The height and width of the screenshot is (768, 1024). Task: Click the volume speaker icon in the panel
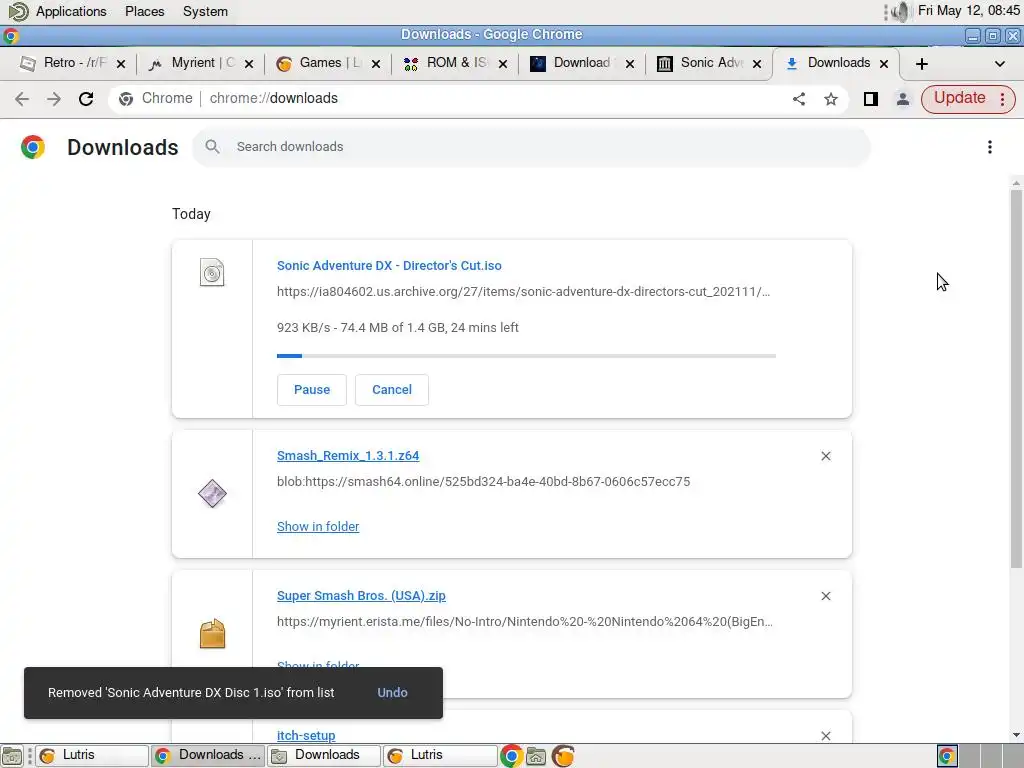pyautogui.click(x=901, y=12)
